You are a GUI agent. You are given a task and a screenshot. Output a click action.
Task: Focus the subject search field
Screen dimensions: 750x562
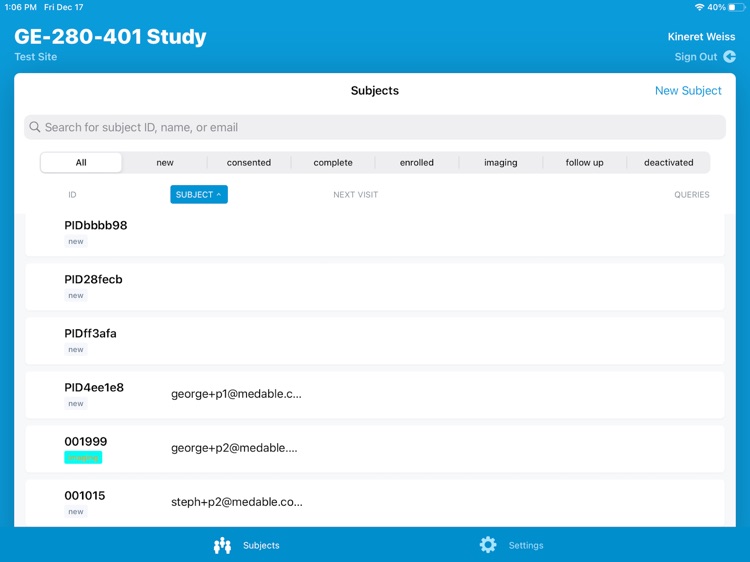click(x=375, y=127)
